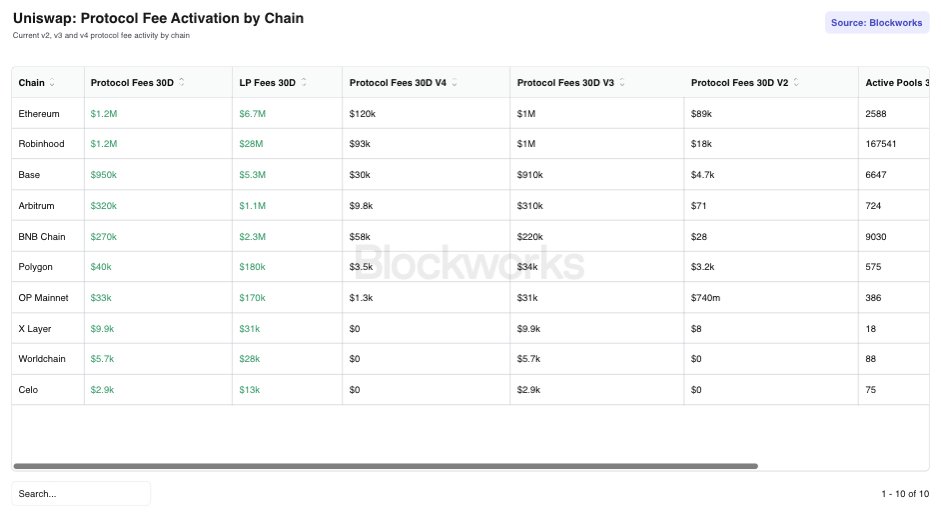Viewport: 941px width, 517px height.
Task: Toggle sort icon next to LP Fees 30D
Action: click(304, 82)
